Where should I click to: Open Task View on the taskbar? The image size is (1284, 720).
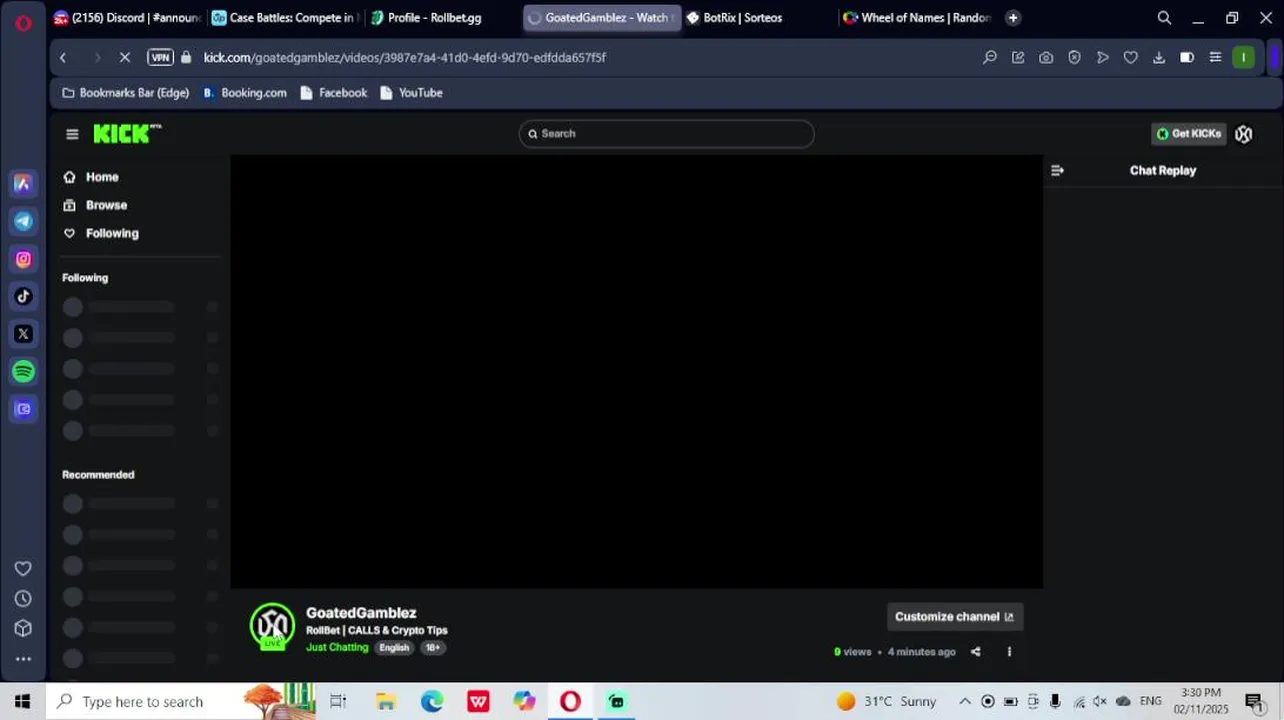coord(338,702)
